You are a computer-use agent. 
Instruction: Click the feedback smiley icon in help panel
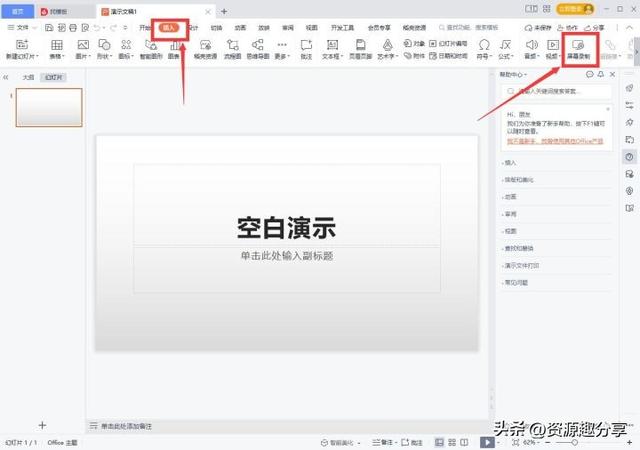pos(589,74)
